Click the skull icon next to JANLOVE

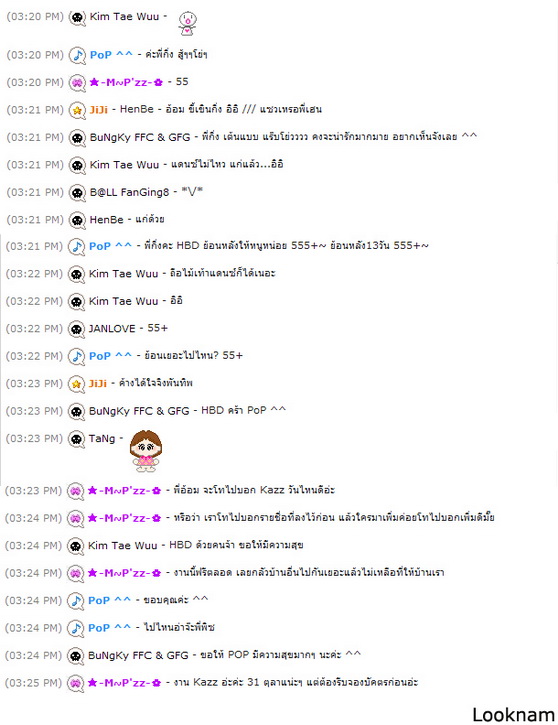76,329
